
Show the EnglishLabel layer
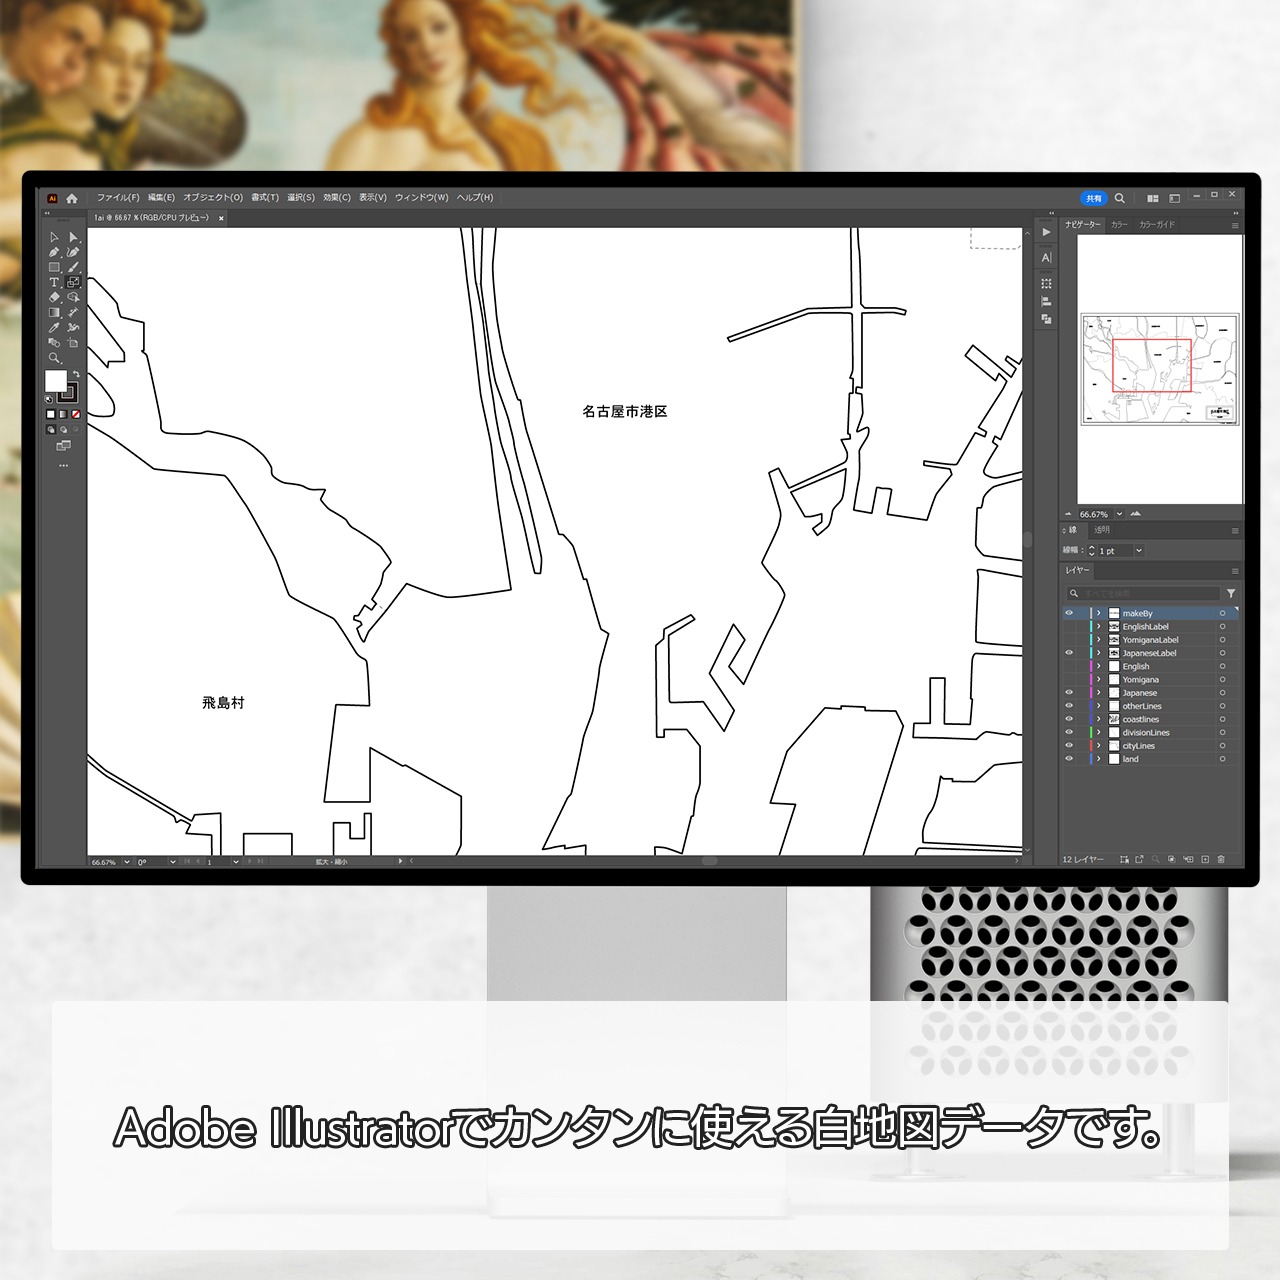[1069, 627]
